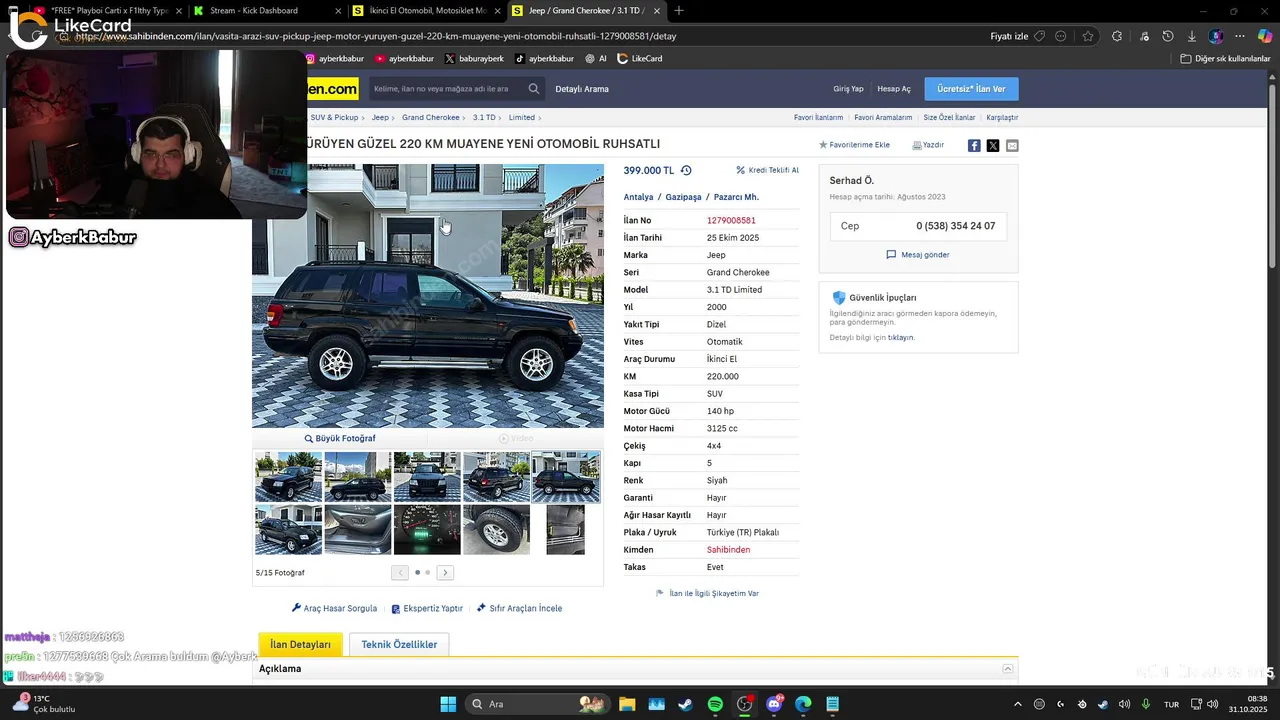Click the search magnifier icon in sahibinden search box

[534, 89]
